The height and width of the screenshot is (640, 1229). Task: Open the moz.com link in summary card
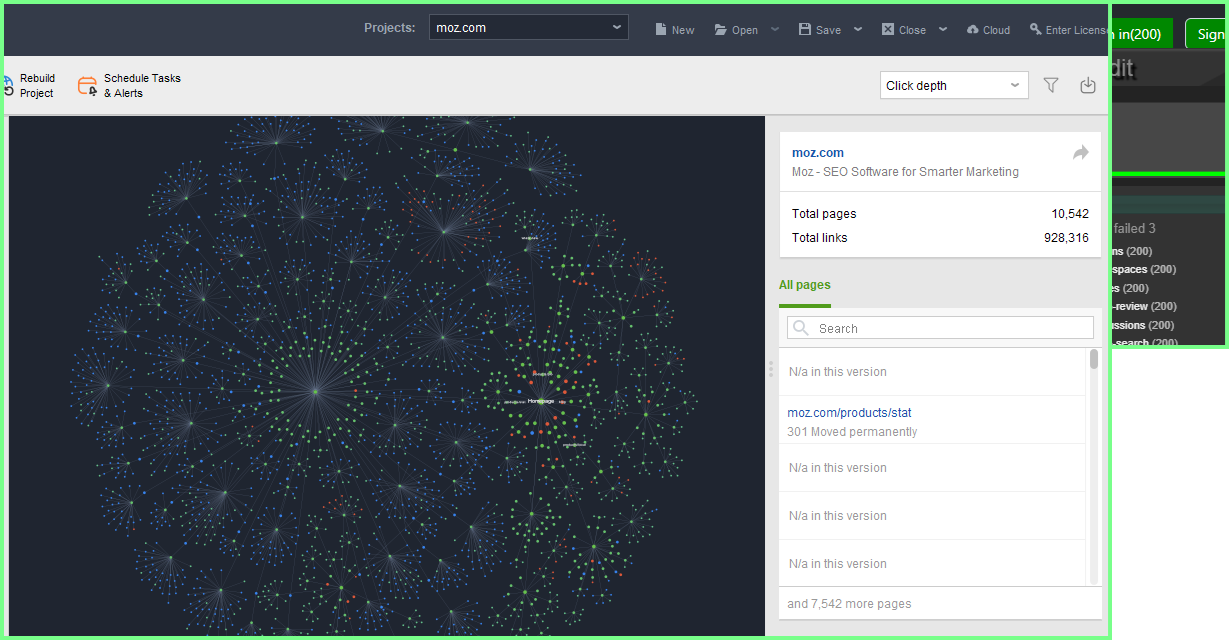818,153
